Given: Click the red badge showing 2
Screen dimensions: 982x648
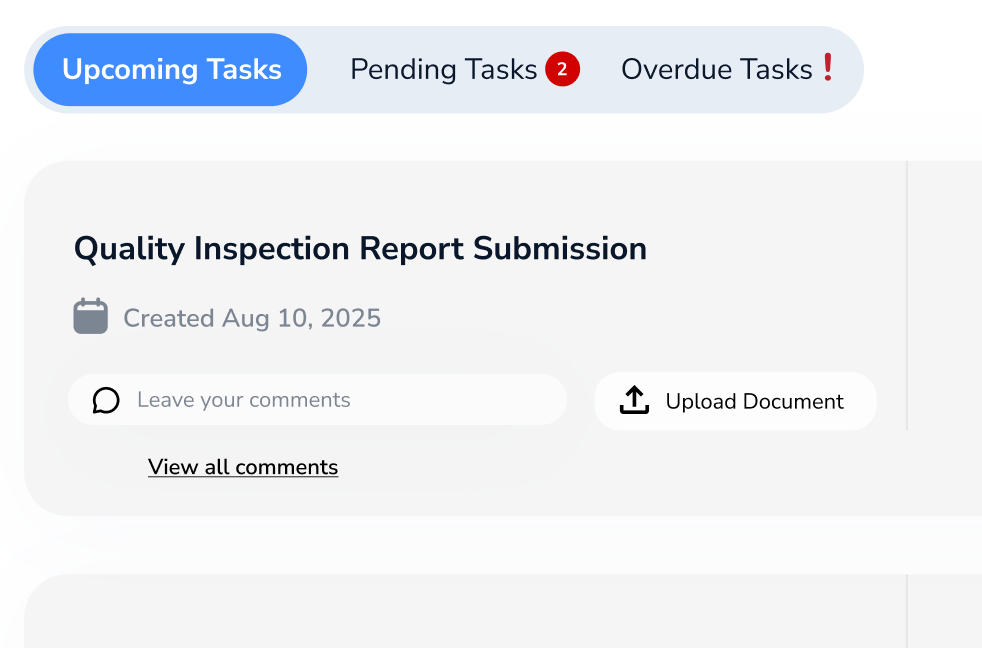Looking at the screenshot, I should click(562, 70).
